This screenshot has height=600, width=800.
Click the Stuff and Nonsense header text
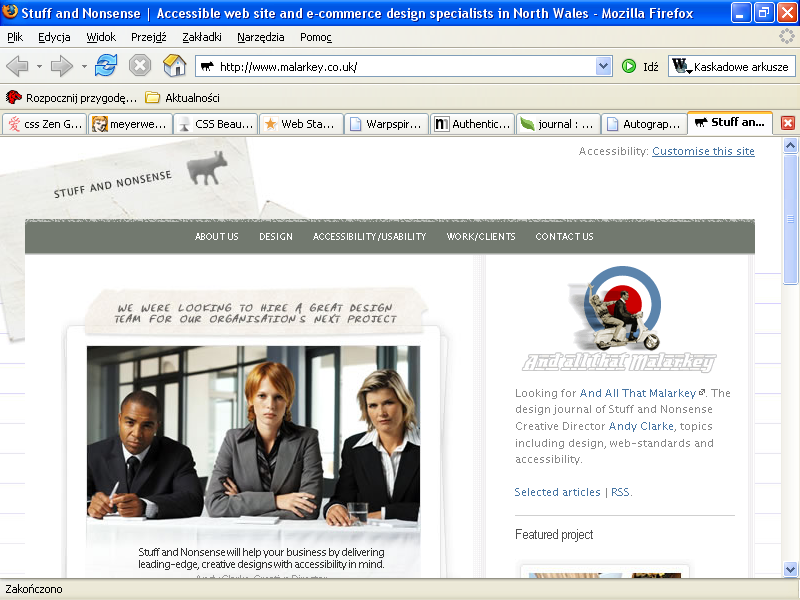tap(112, 184)
